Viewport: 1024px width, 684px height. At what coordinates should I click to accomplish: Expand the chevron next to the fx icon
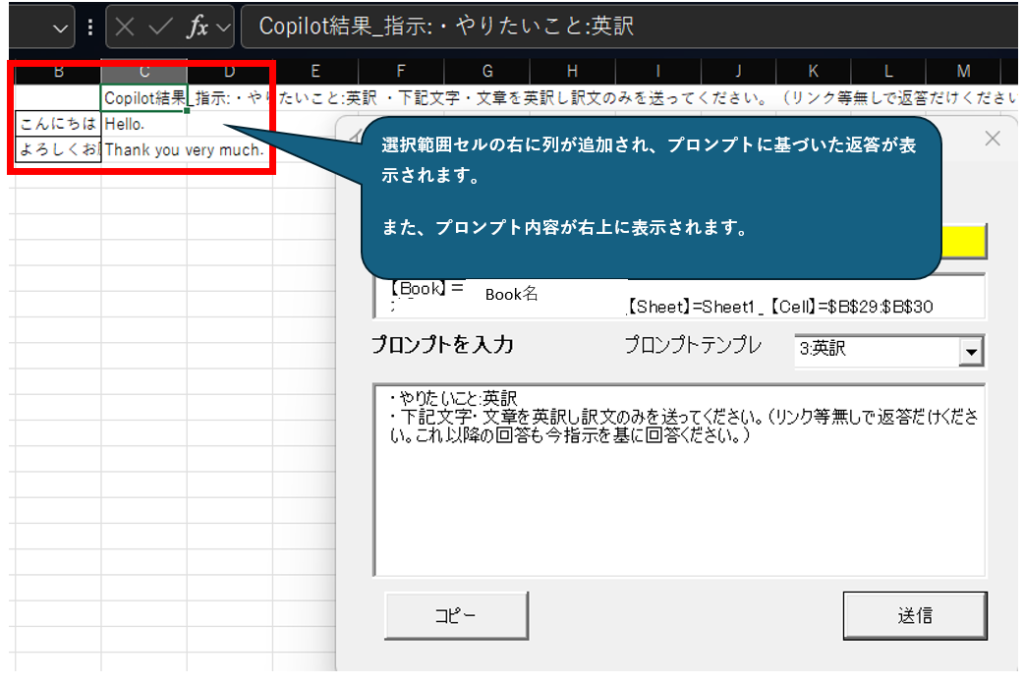(x=222, y=28)
